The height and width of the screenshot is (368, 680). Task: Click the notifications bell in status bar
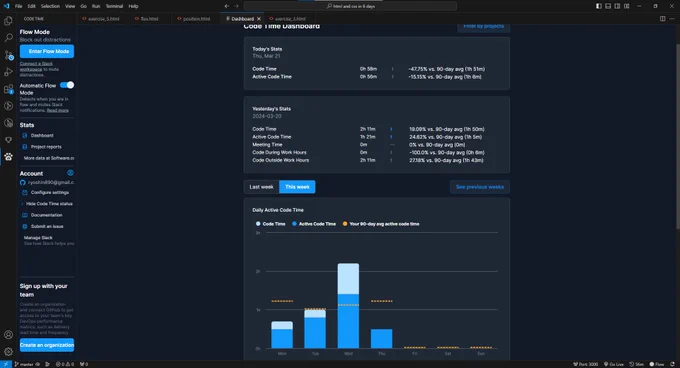(x=672, y=364)
